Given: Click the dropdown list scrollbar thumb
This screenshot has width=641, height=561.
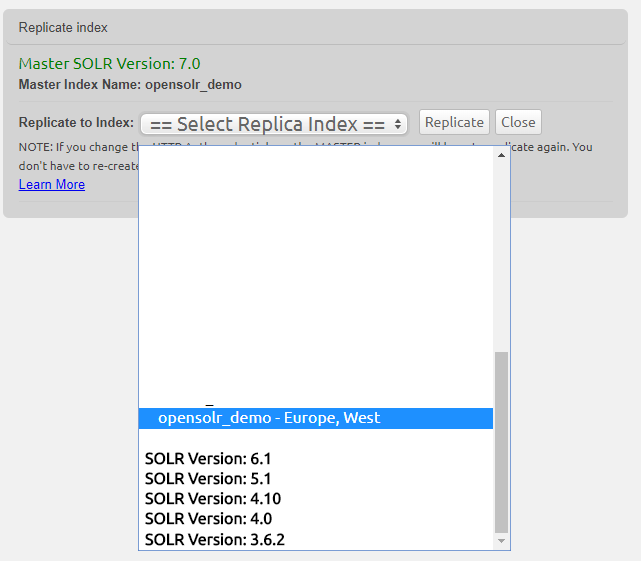Looking at the screenshot, I should [x=501, y=442].
